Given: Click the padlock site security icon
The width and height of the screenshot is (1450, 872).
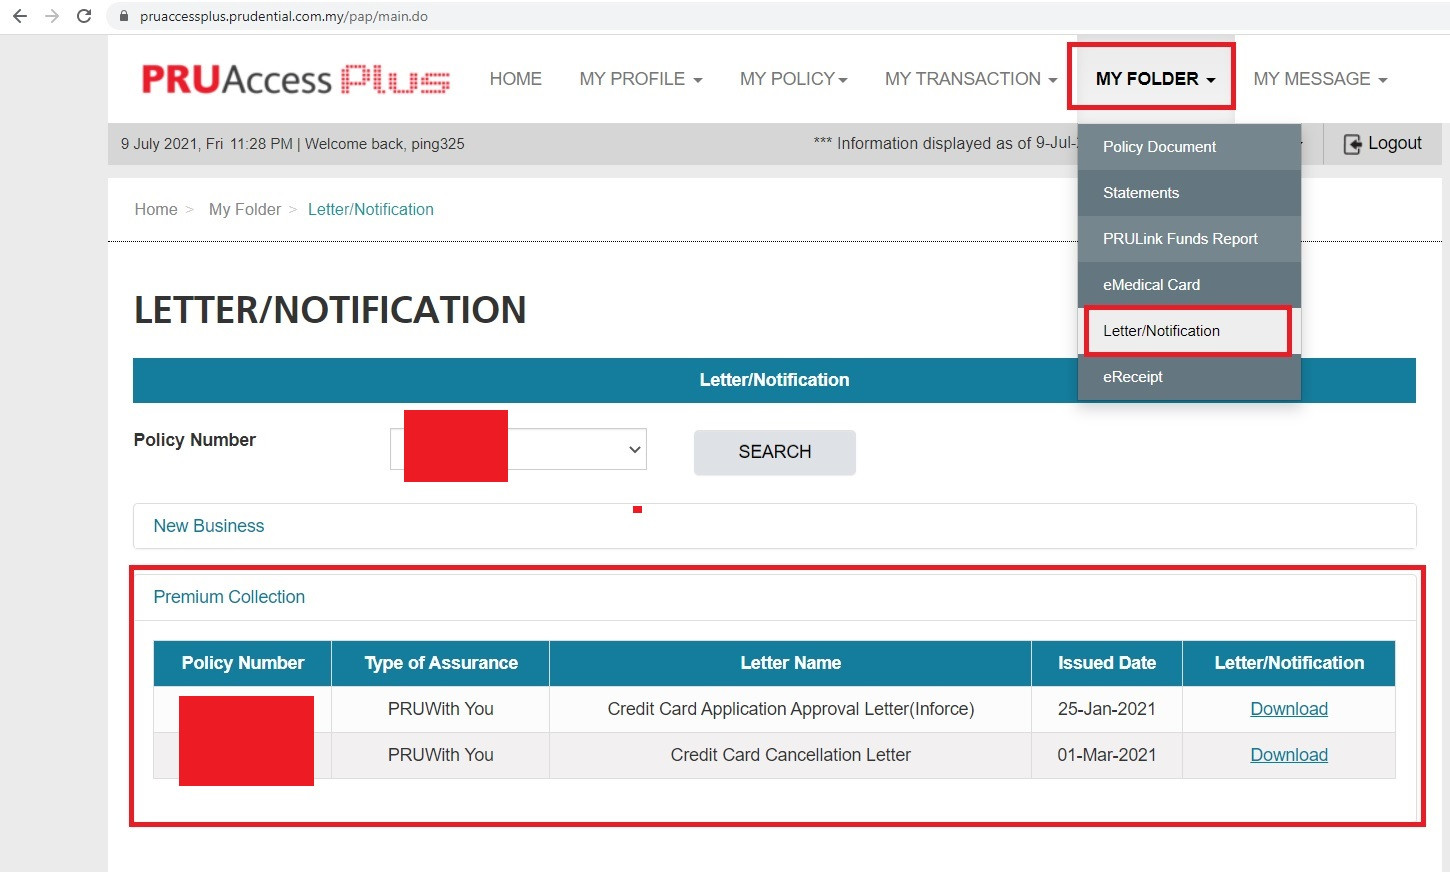Looking at the screenshot, I should tap(124, 16).
